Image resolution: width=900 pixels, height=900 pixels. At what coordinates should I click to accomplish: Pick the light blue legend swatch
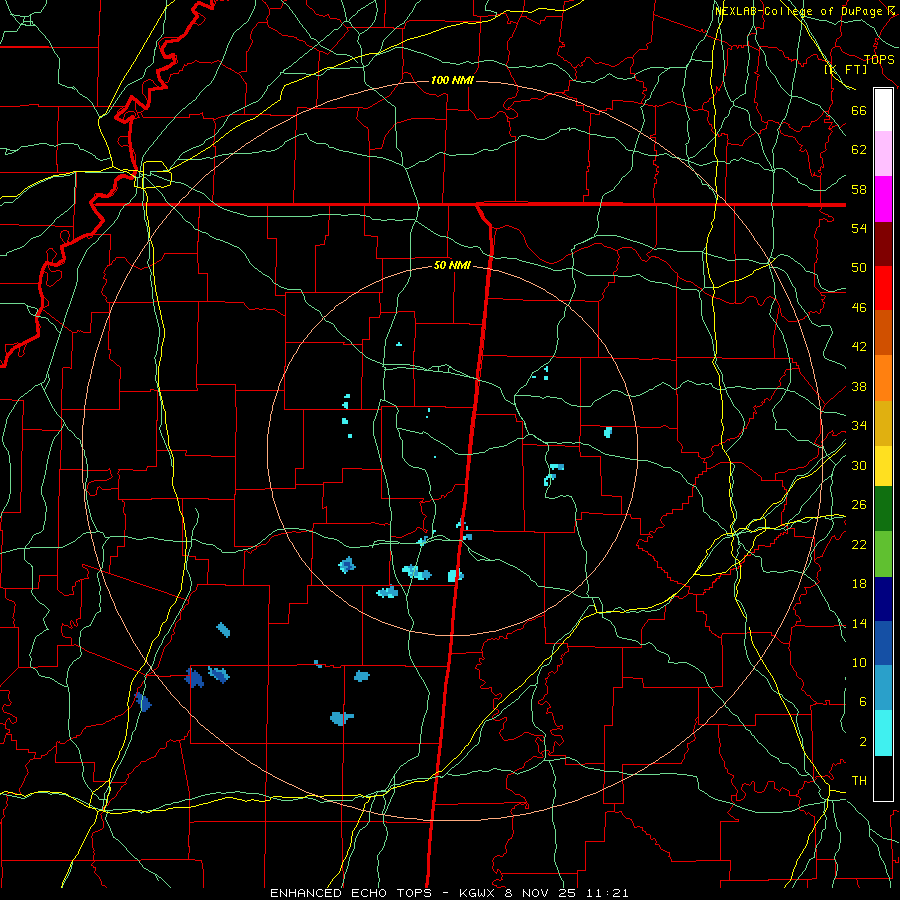[x=883, y=688]
